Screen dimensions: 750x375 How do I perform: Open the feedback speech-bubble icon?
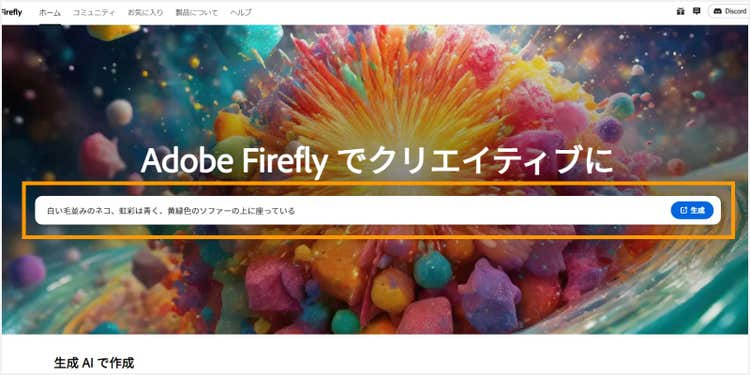click(x=696, y=11)
